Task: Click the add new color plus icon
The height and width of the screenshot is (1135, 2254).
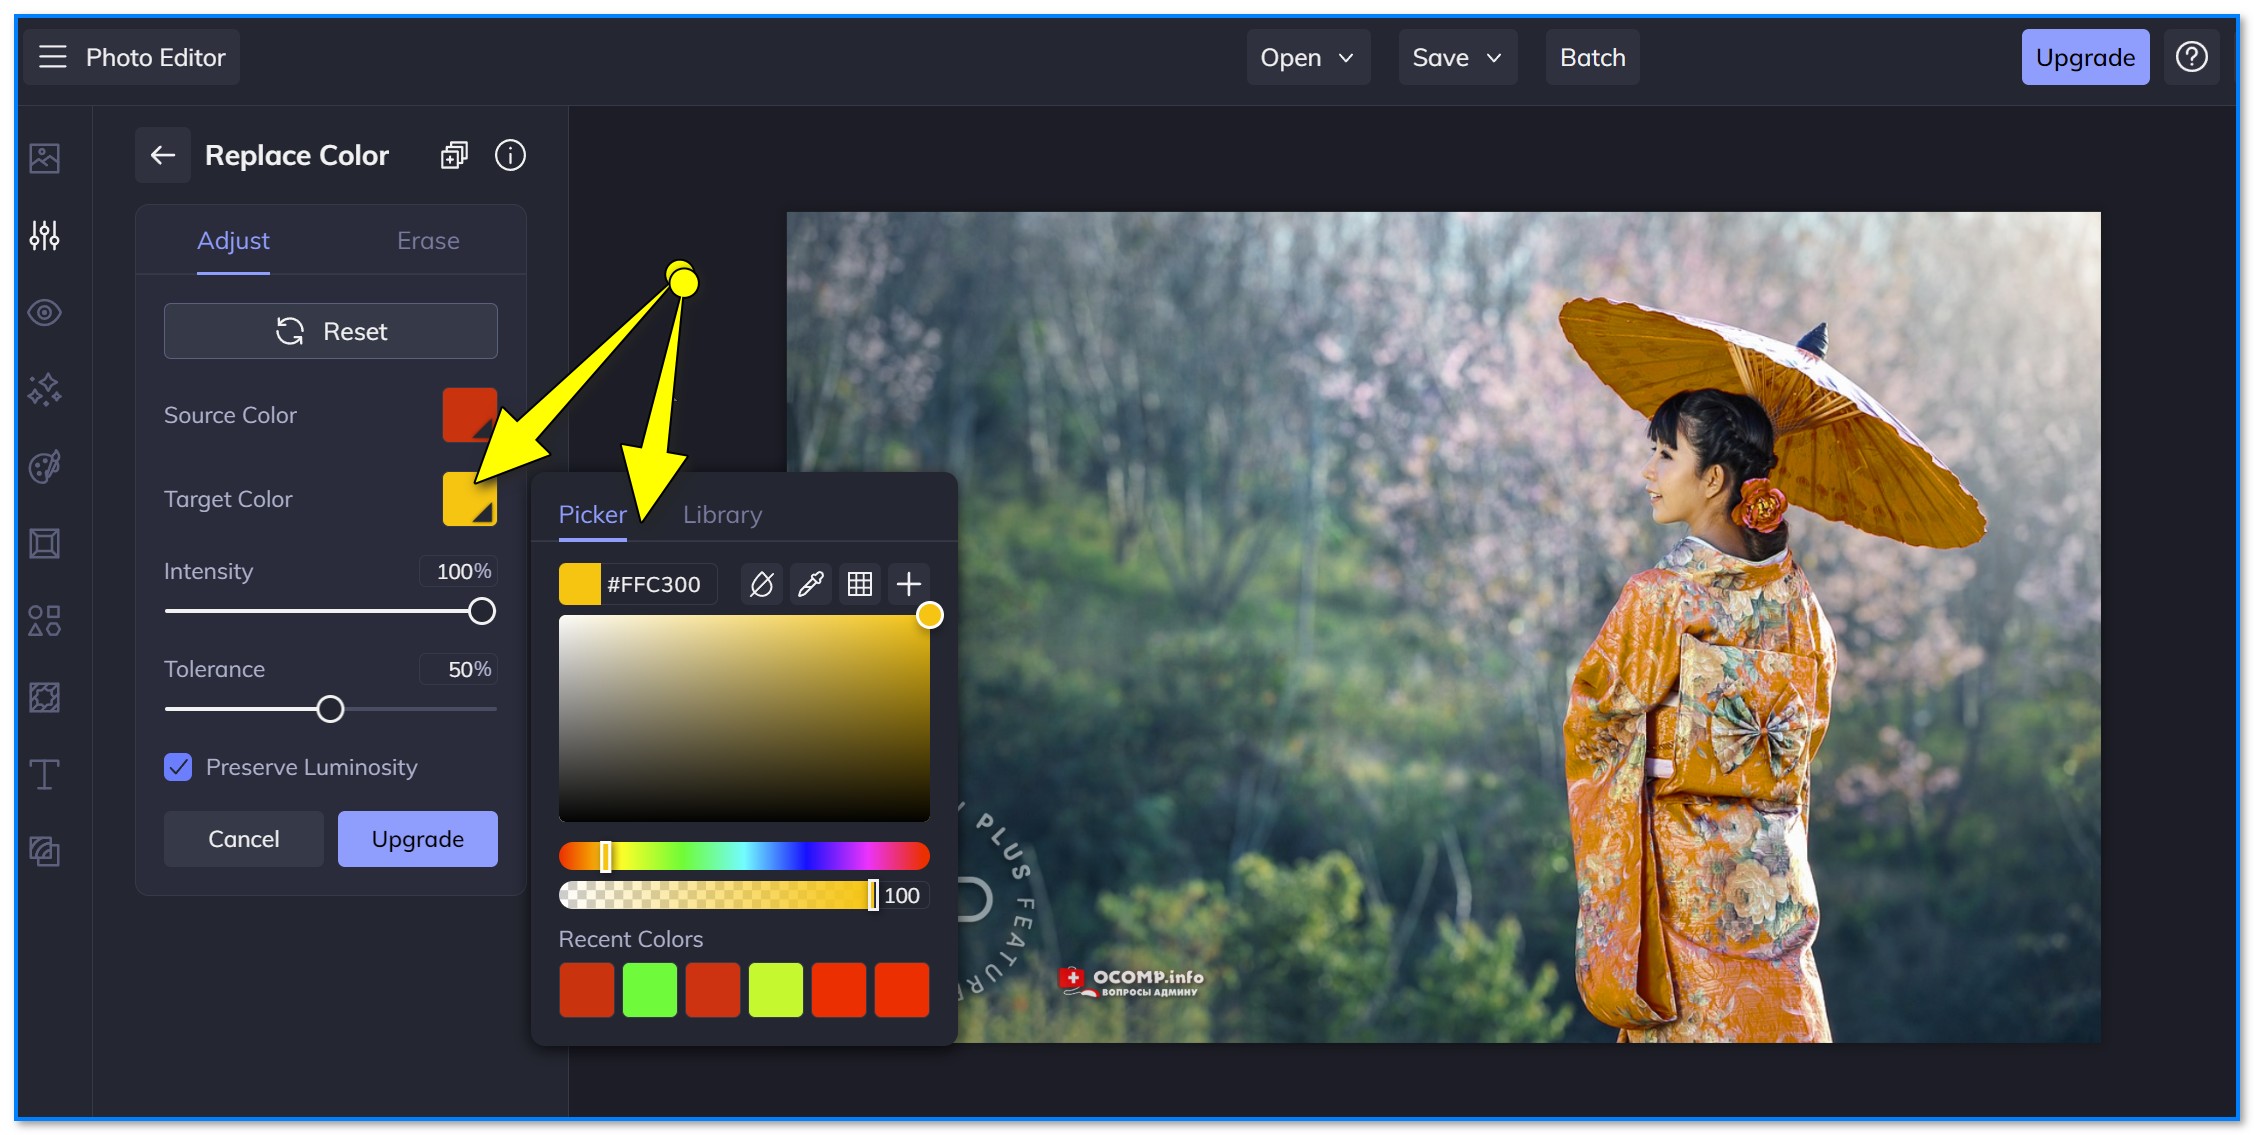Action: [x=911, y=582]
